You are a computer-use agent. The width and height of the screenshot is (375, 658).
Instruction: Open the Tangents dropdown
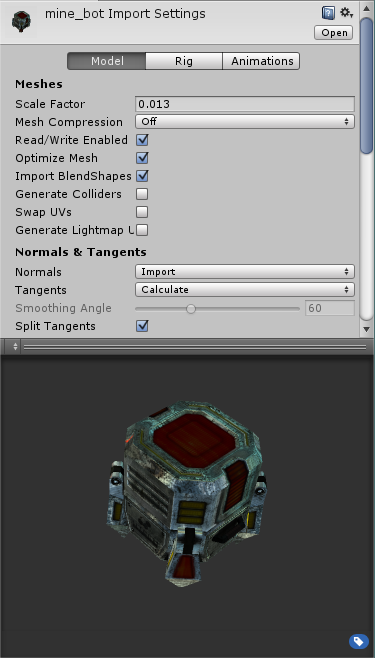tap(245, 290)
